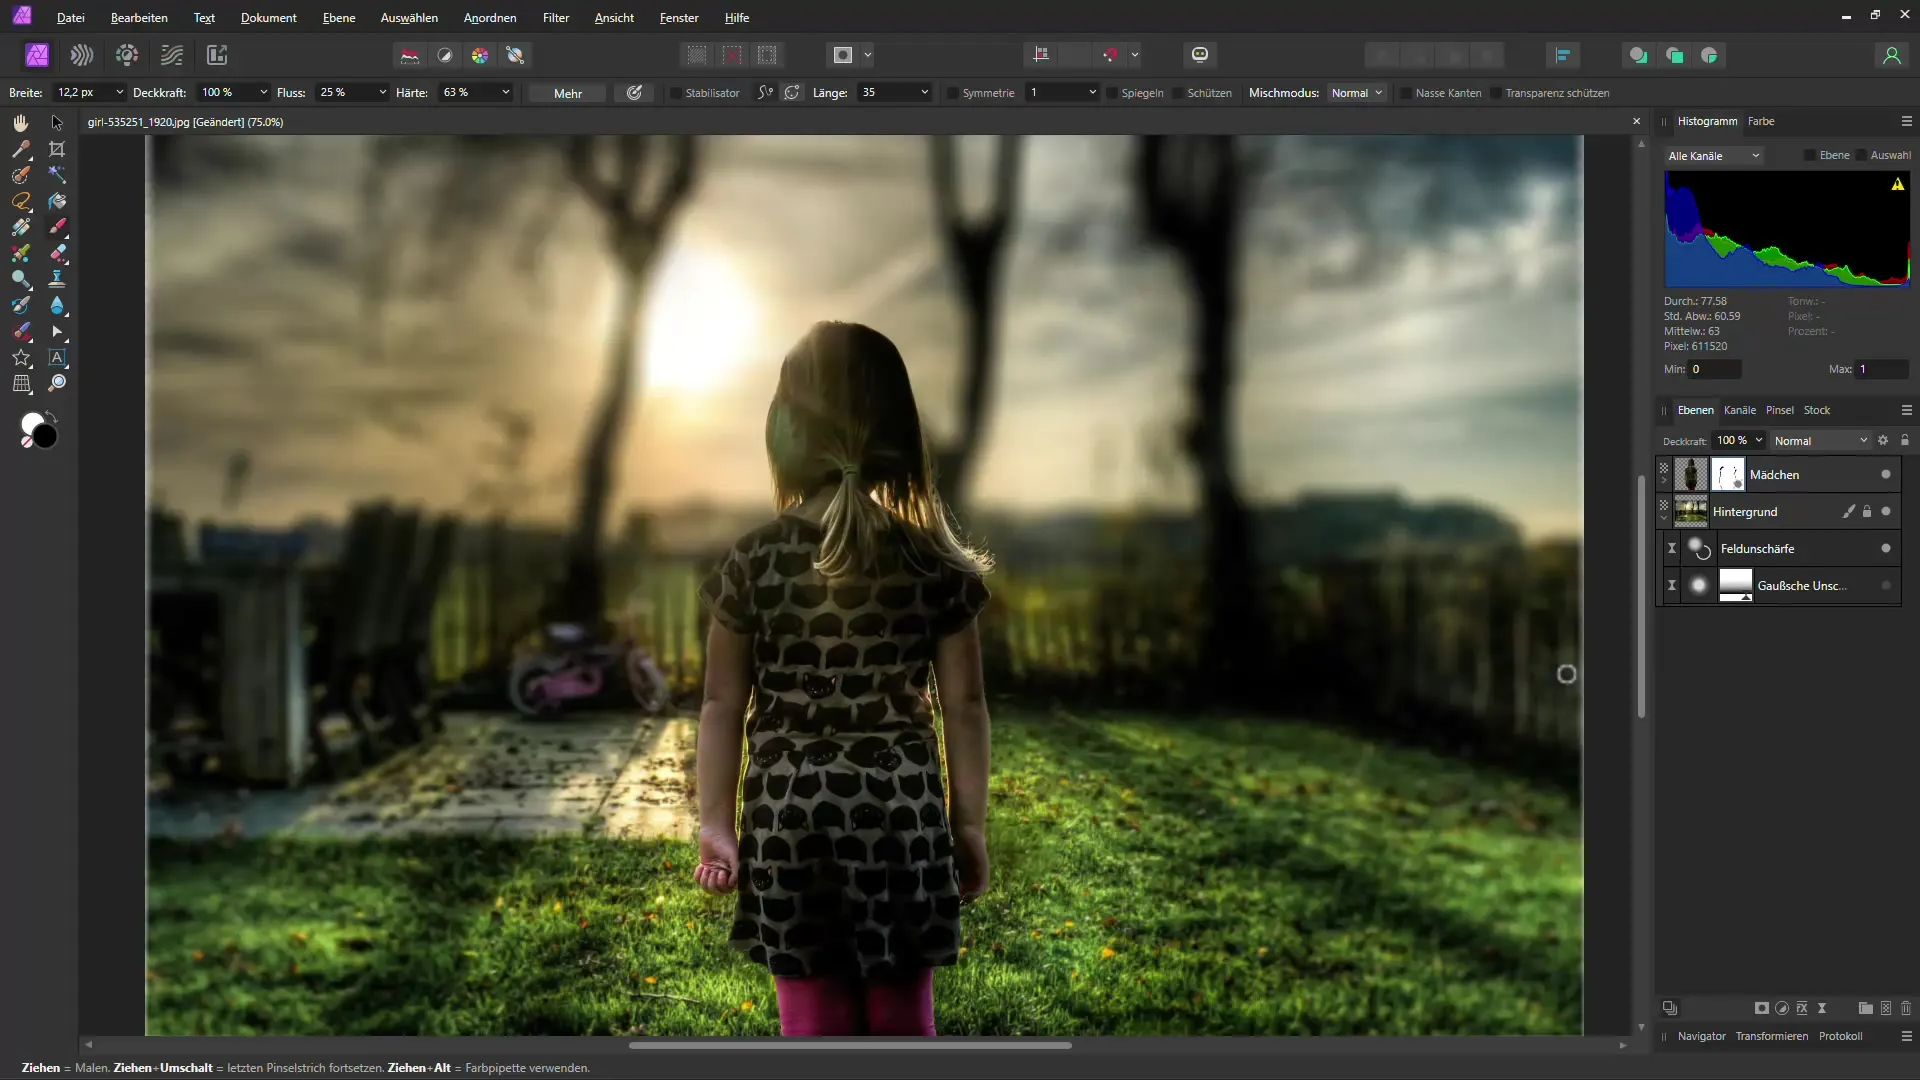1920x1080 pixels.
Task: Open the Auswählen menu
Action: click(409, 18)
